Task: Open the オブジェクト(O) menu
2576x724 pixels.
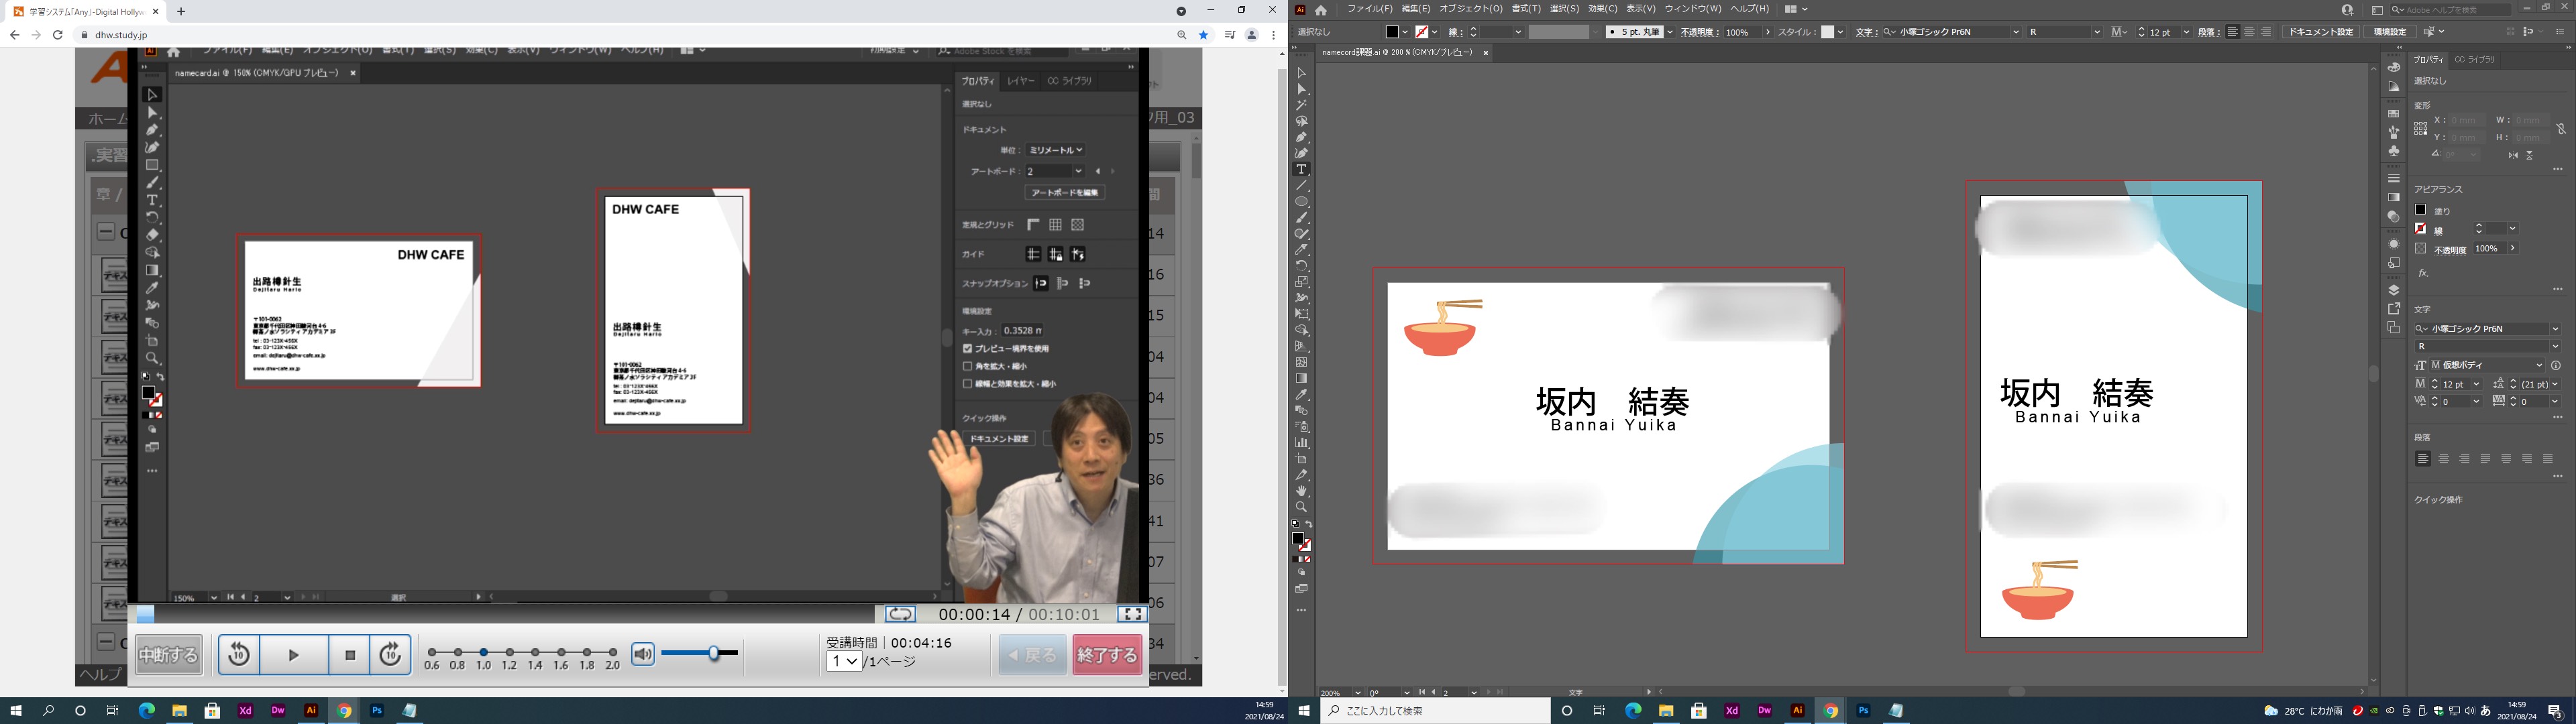Action: click(1470, 9)
